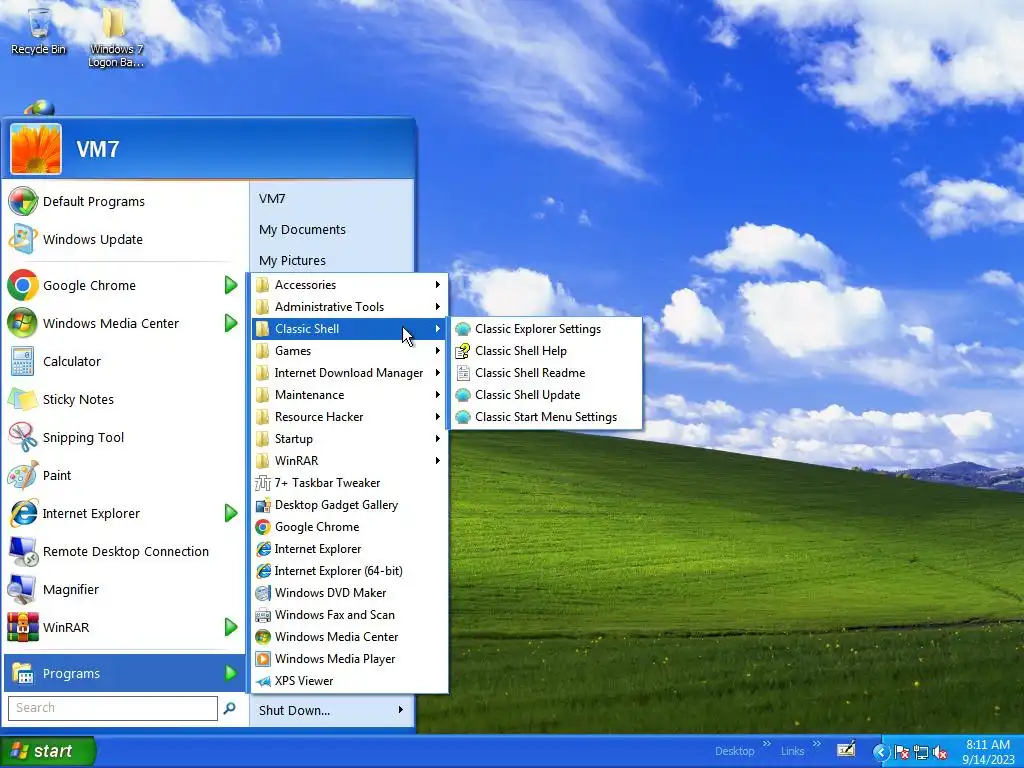This screenshot has height=768, width=1024.
Task: Click the VM7 user picture flower
Action: click(x=36, y=149)
